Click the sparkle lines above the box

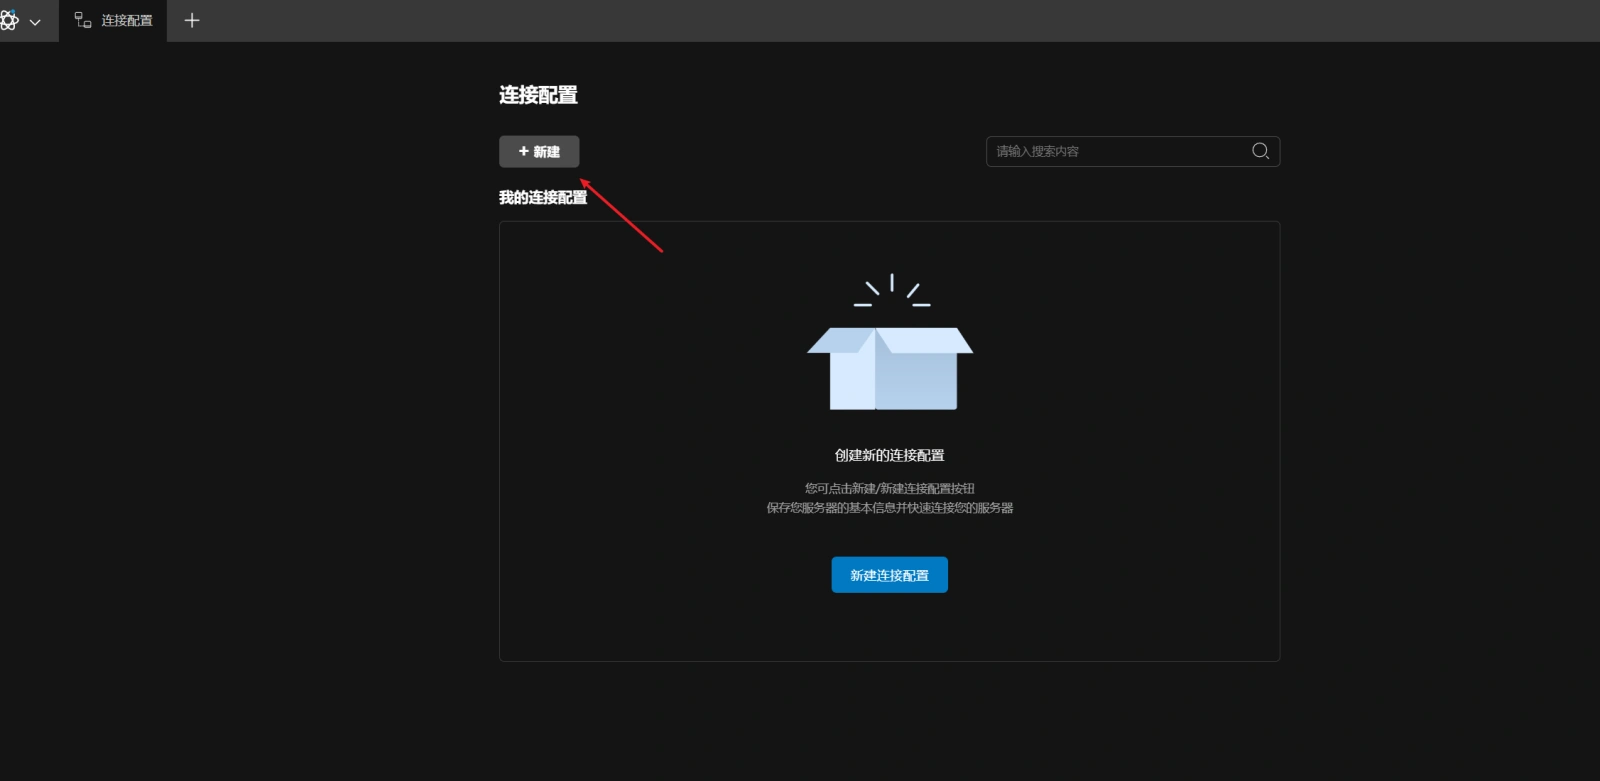(891, 290)
